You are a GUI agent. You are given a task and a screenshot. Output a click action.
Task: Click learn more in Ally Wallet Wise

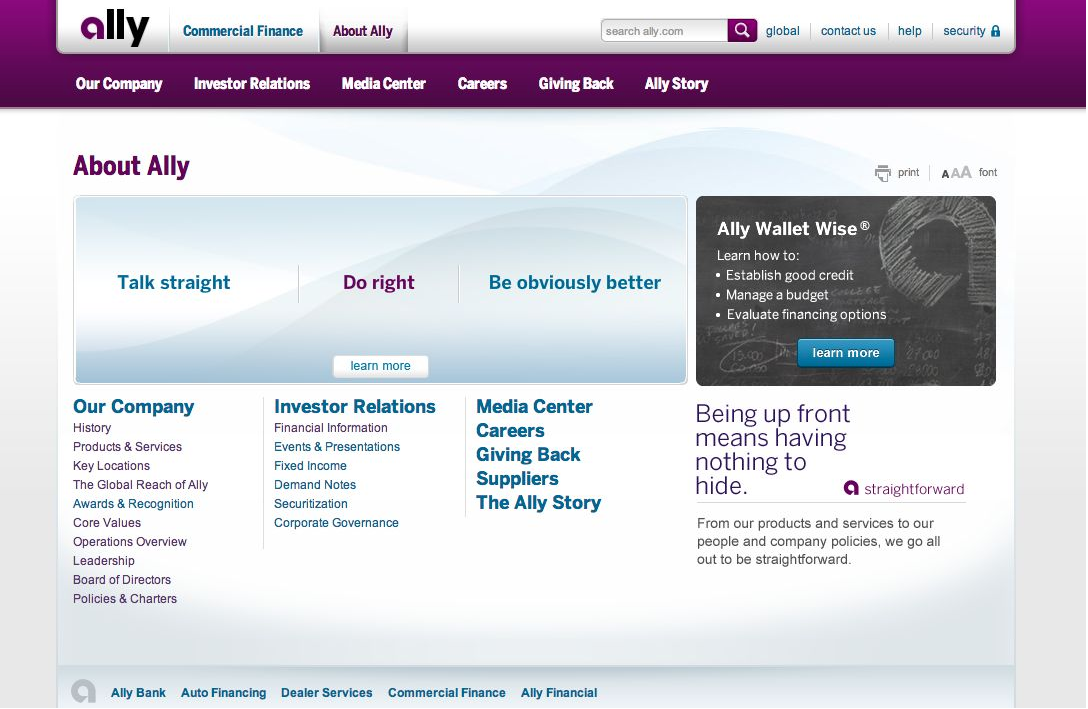click(846, 352)
